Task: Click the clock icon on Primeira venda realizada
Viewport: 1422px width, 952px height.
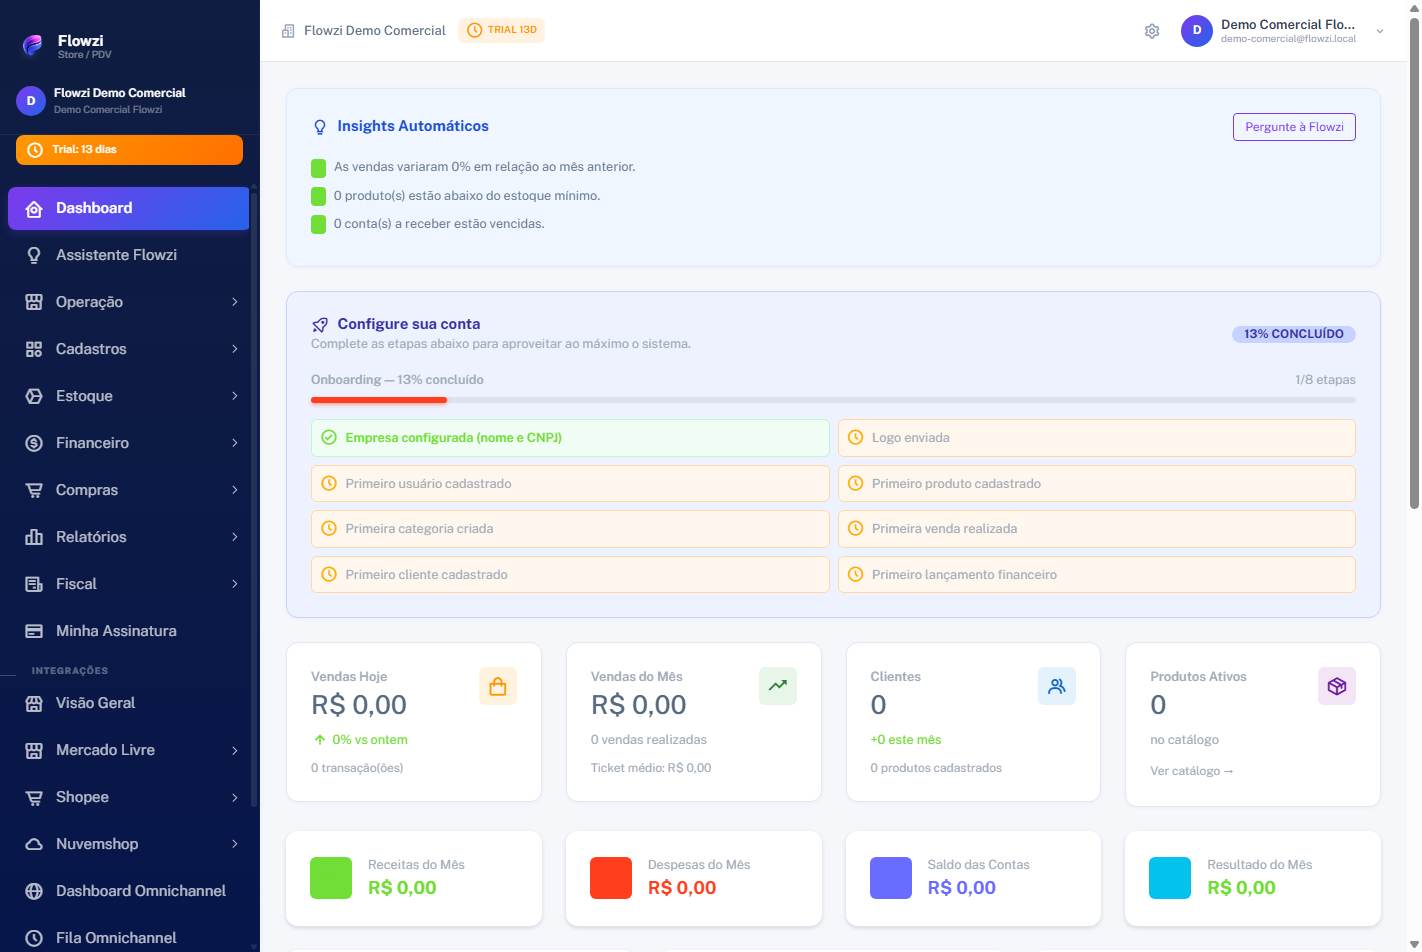Action: (855, 528)
